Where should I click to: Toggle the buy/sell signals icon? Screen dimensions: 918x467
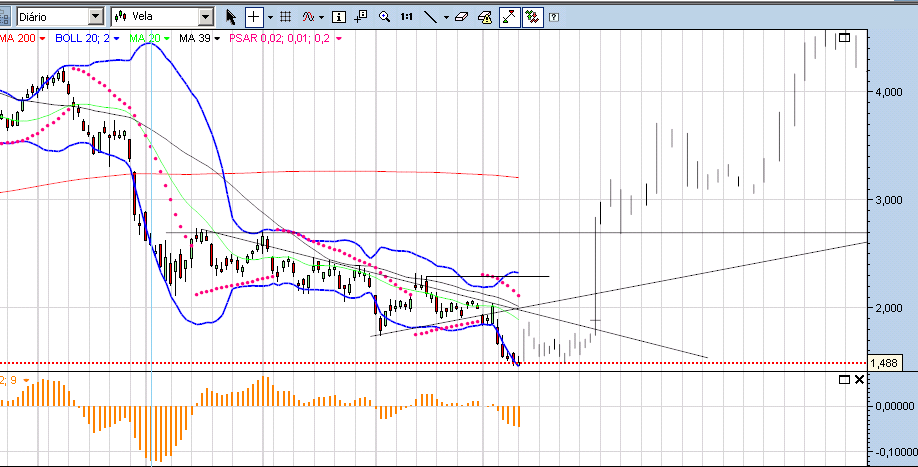(x=532, y=17)
